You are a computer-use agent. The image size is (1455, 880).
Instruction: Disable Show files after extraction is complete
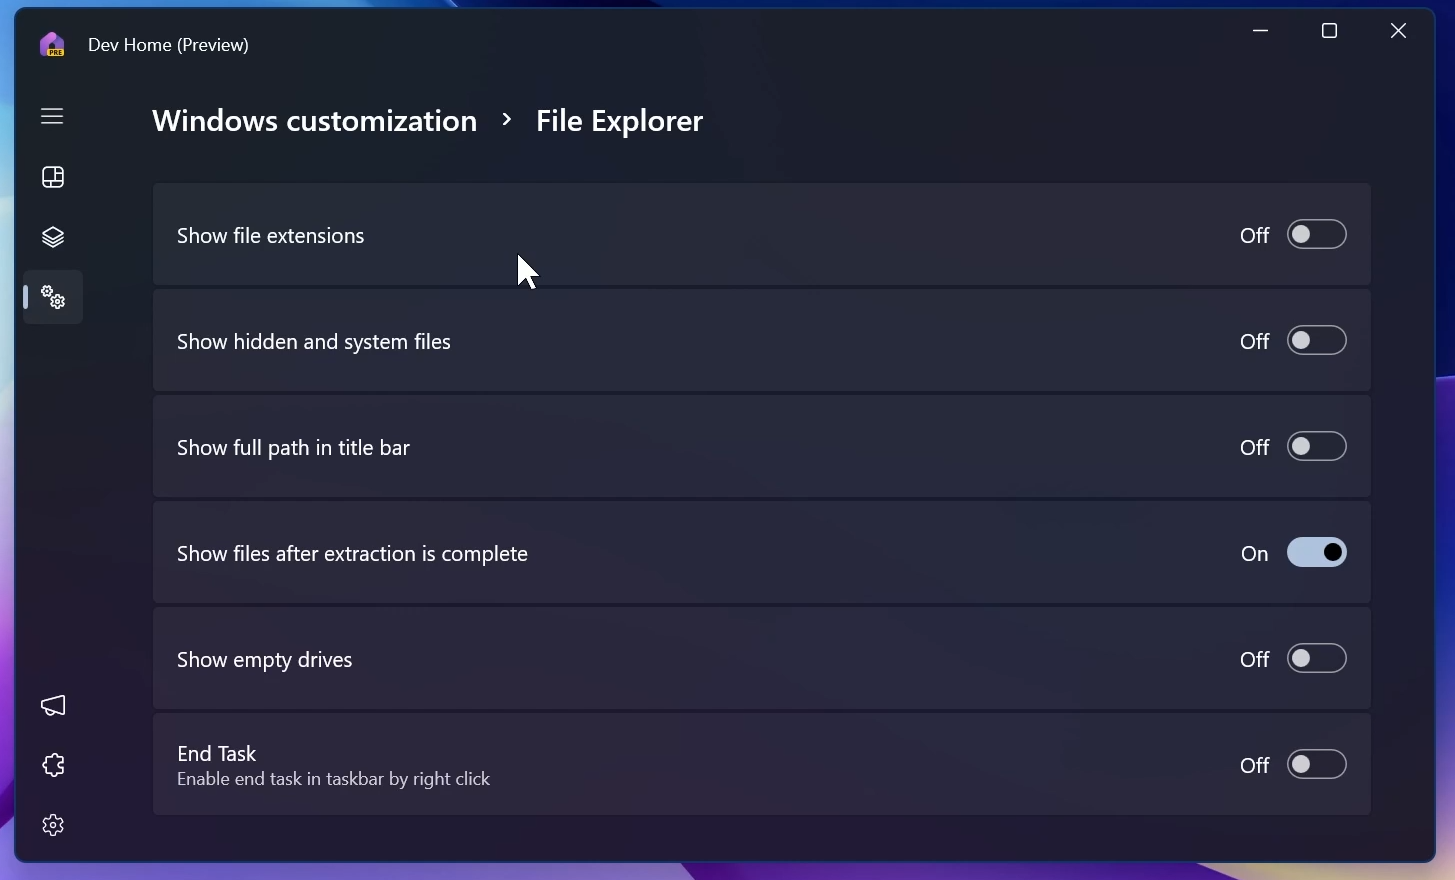pos(1317,552)
